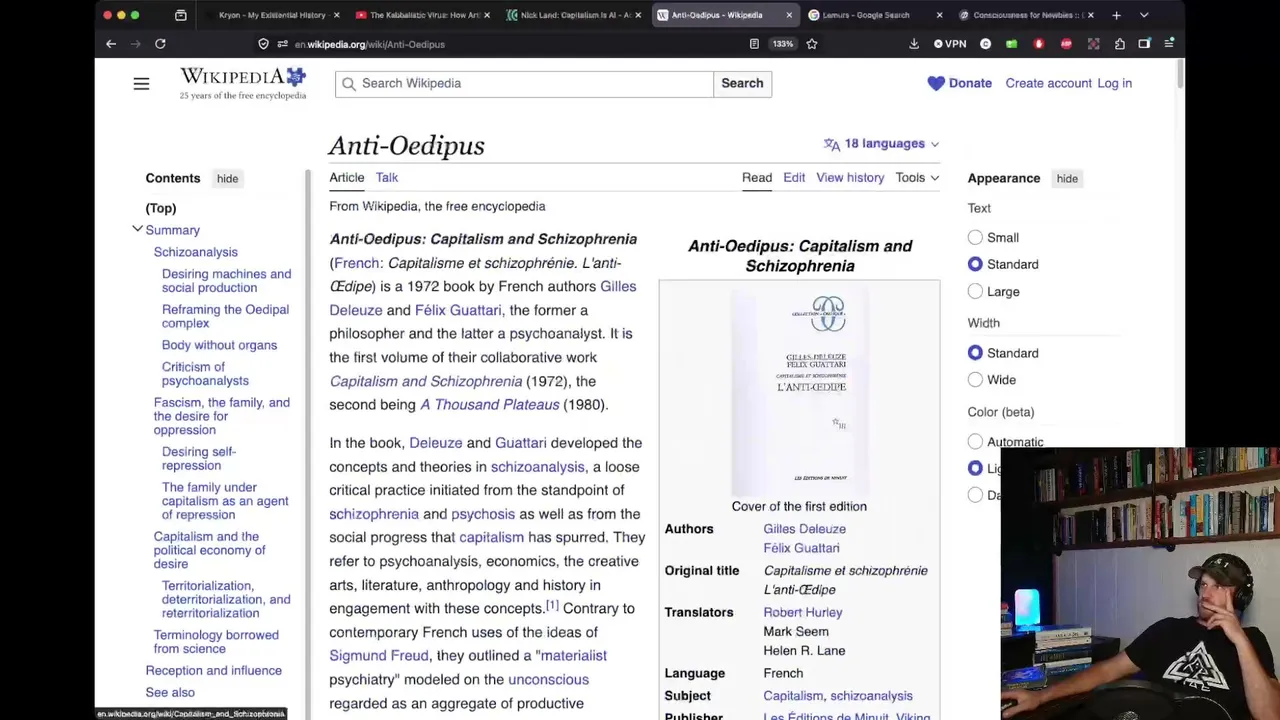Close the Lemurs Google Search tab
Viewport: 1280px width, 720px height.
click(x=939, y=15)
